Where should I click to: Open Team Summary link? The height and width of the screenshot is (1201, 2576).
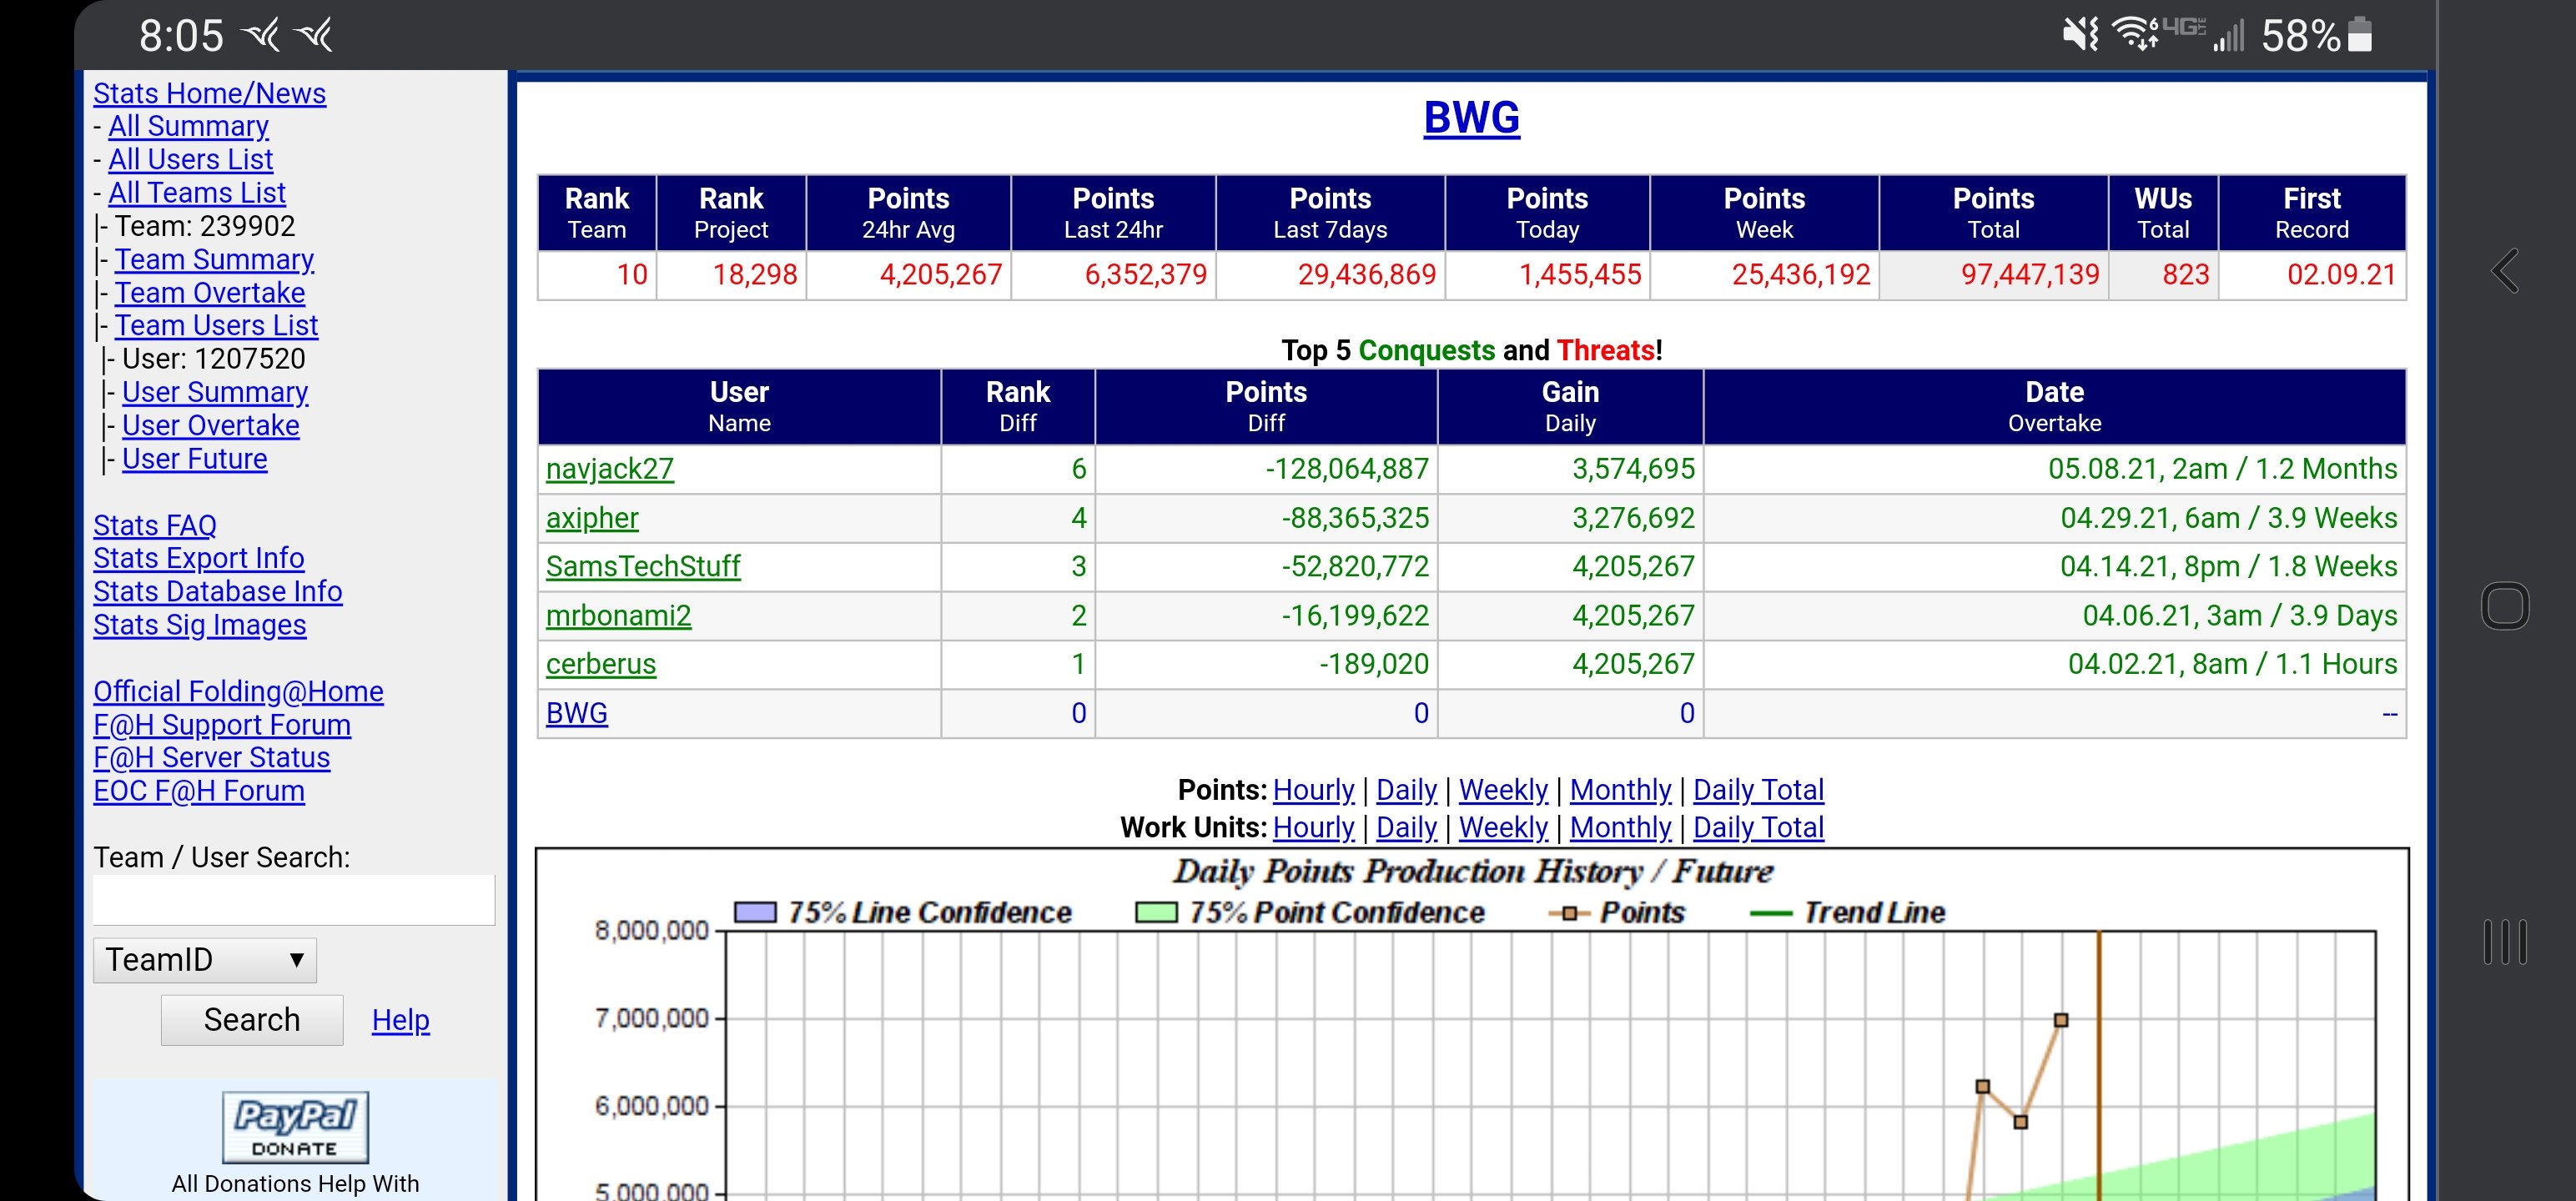(x=214, y=259)
